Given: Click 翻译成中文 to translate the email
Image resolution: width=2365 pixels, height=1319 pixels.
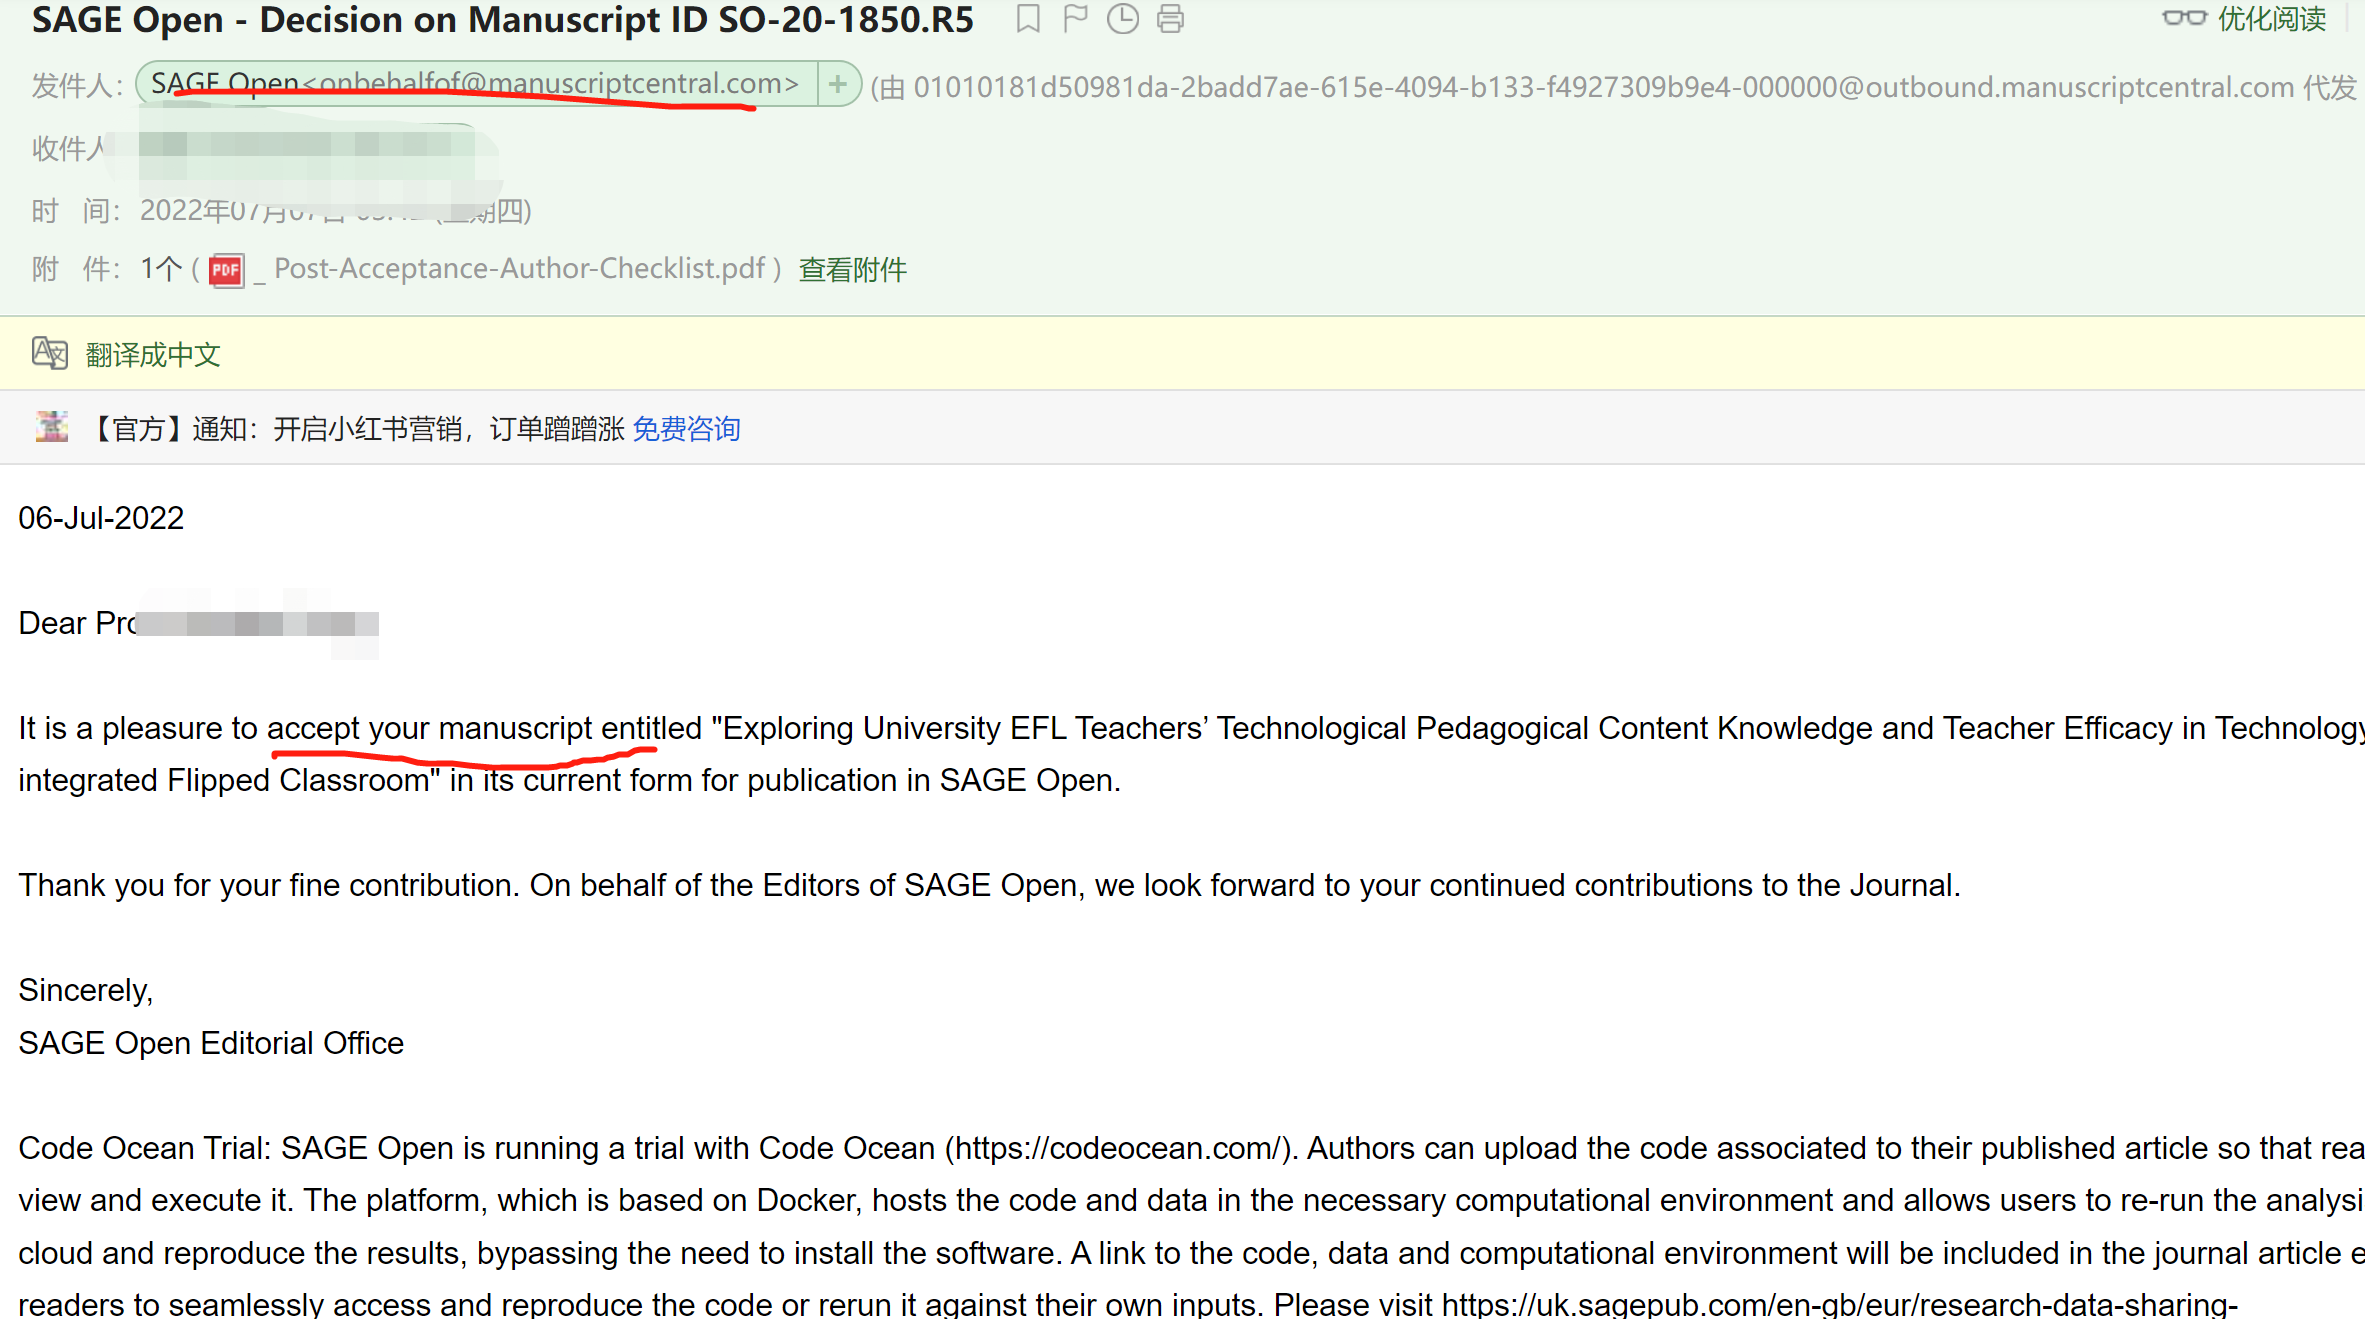Looking at the screenshot, I should pos(153,355).
